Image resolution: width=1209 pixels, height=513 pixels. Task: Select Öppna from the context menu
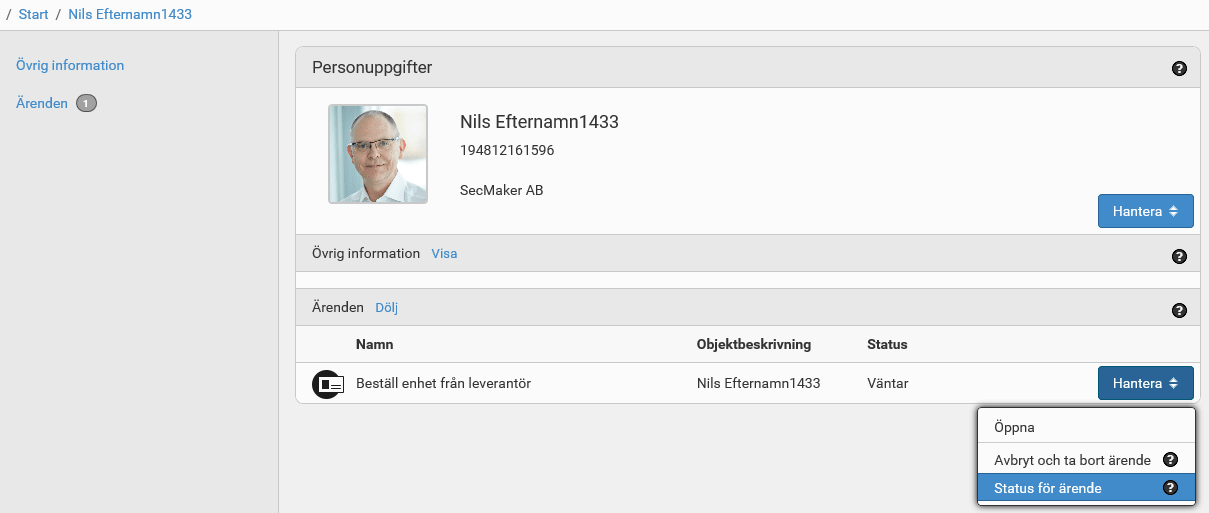click(x=1014, y=427)
